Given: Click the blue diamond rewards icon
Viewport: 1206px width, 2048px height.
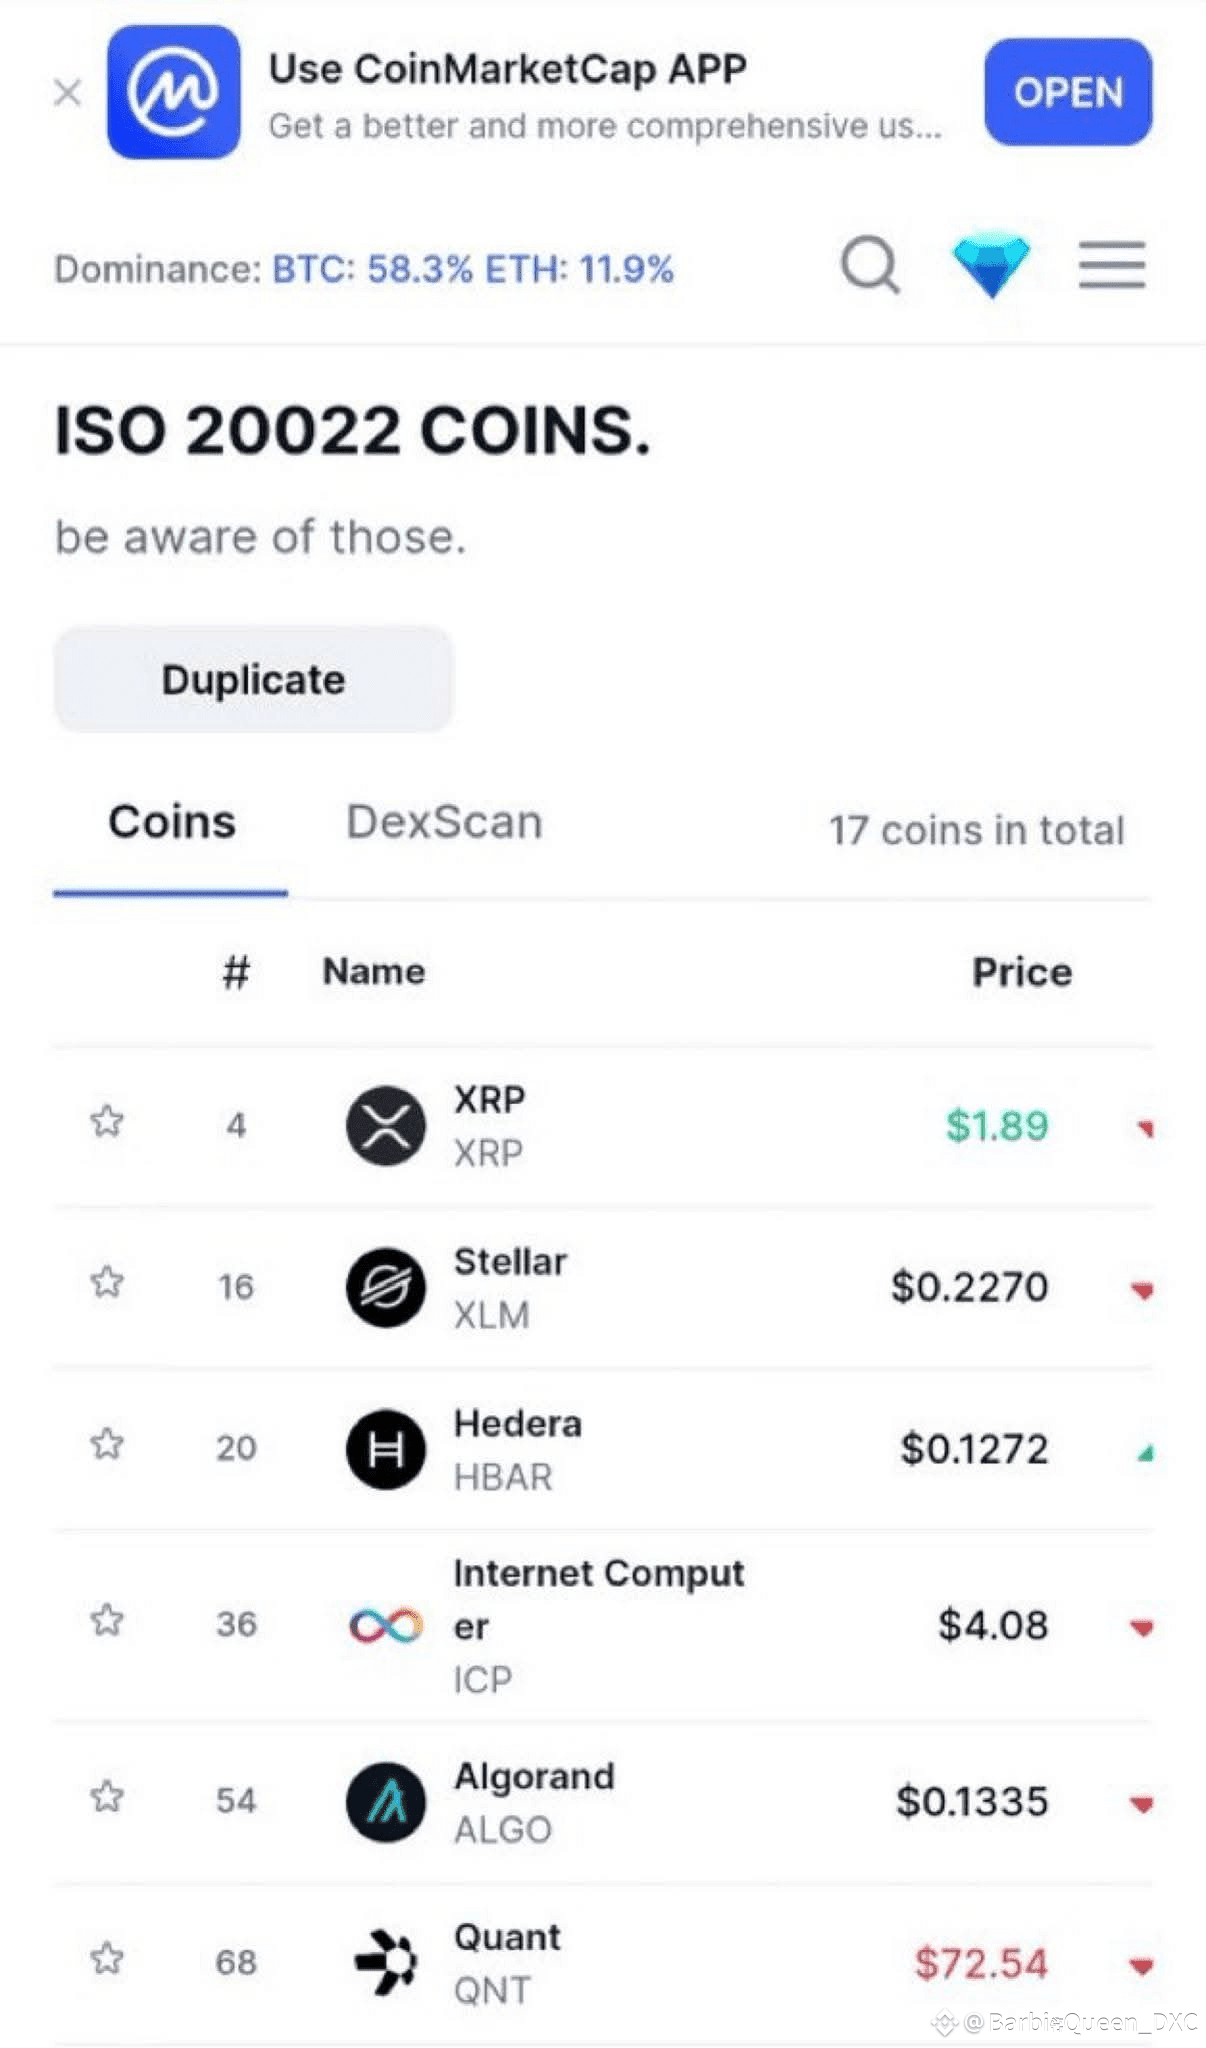Looking at the screenshot, I should [x=990, y=265].
